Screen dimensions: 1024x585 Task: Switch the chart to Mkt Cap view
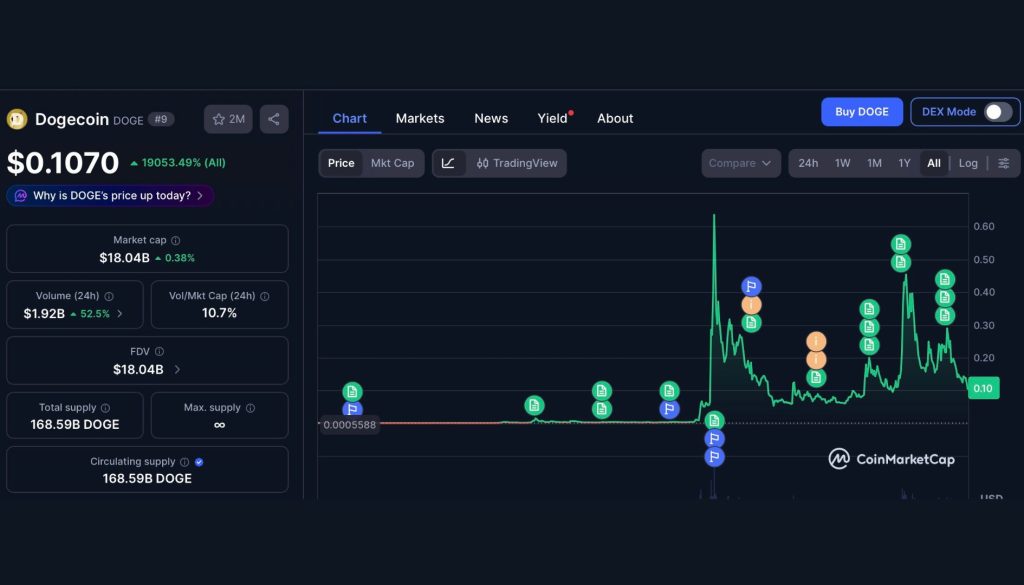pyautogui.click(x=392, y=162)
